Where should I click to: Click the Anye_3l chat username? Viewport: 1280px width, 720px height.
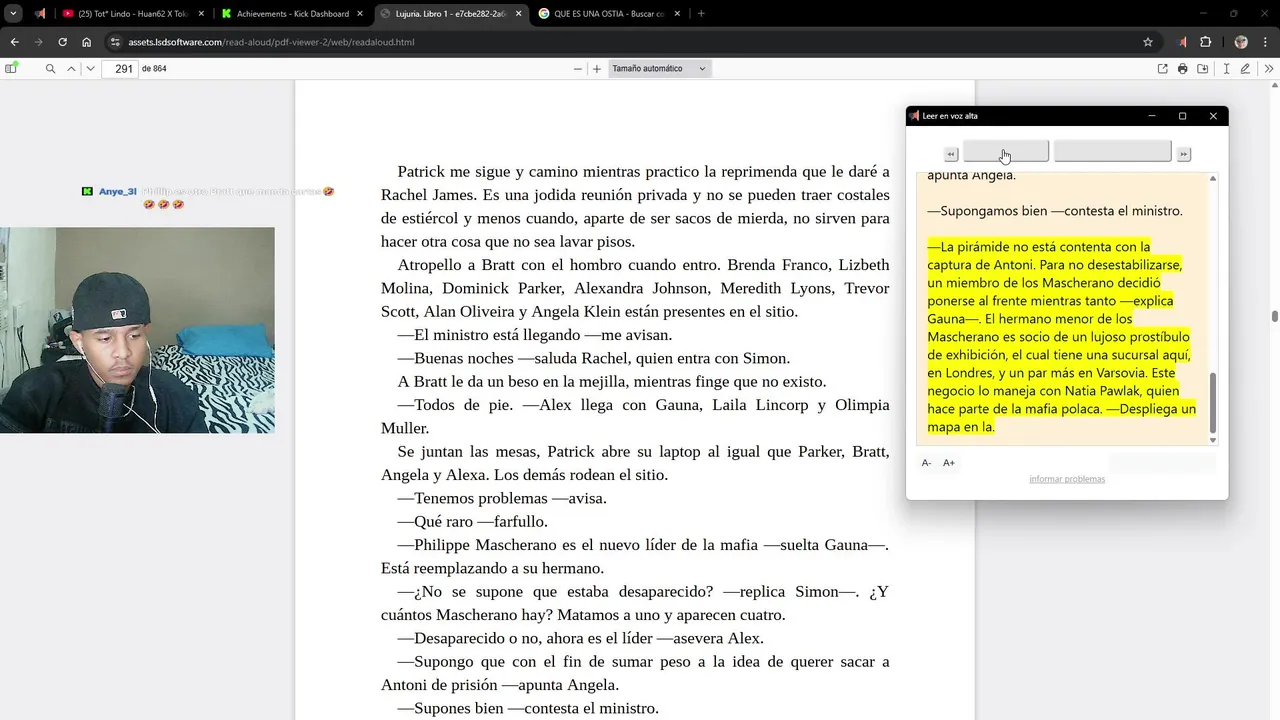117,191
